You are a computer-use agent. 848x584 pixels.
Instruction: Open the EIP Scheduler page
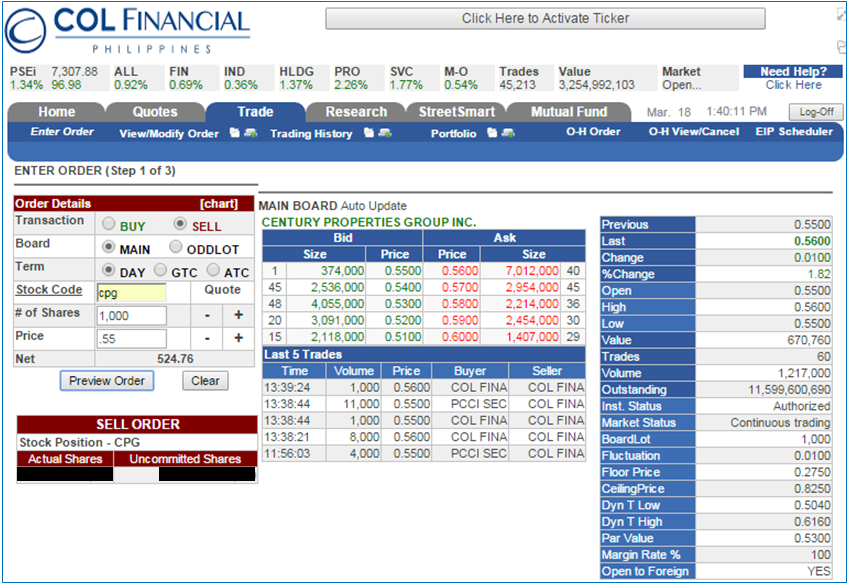[794, 131]
